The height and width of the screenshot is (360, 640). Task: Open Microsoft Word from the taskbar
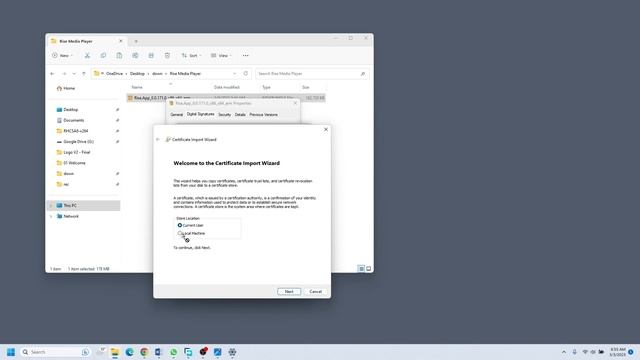159,352
